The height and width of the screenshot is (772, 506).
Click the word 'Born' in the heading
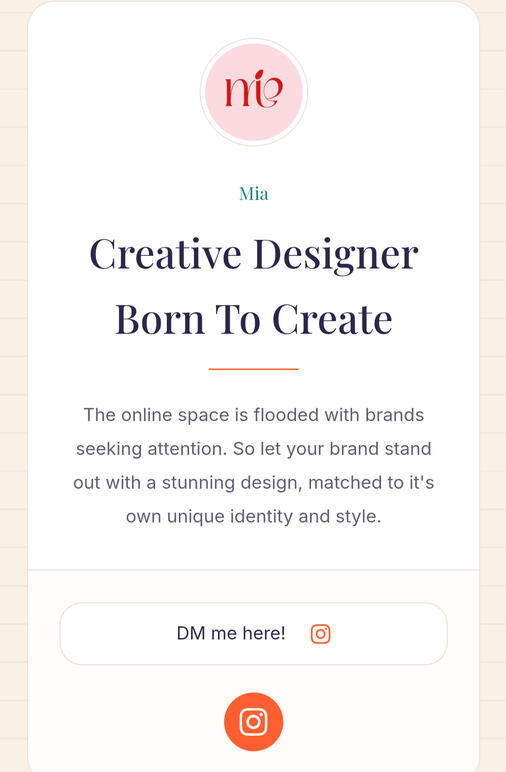coord(160,319)
